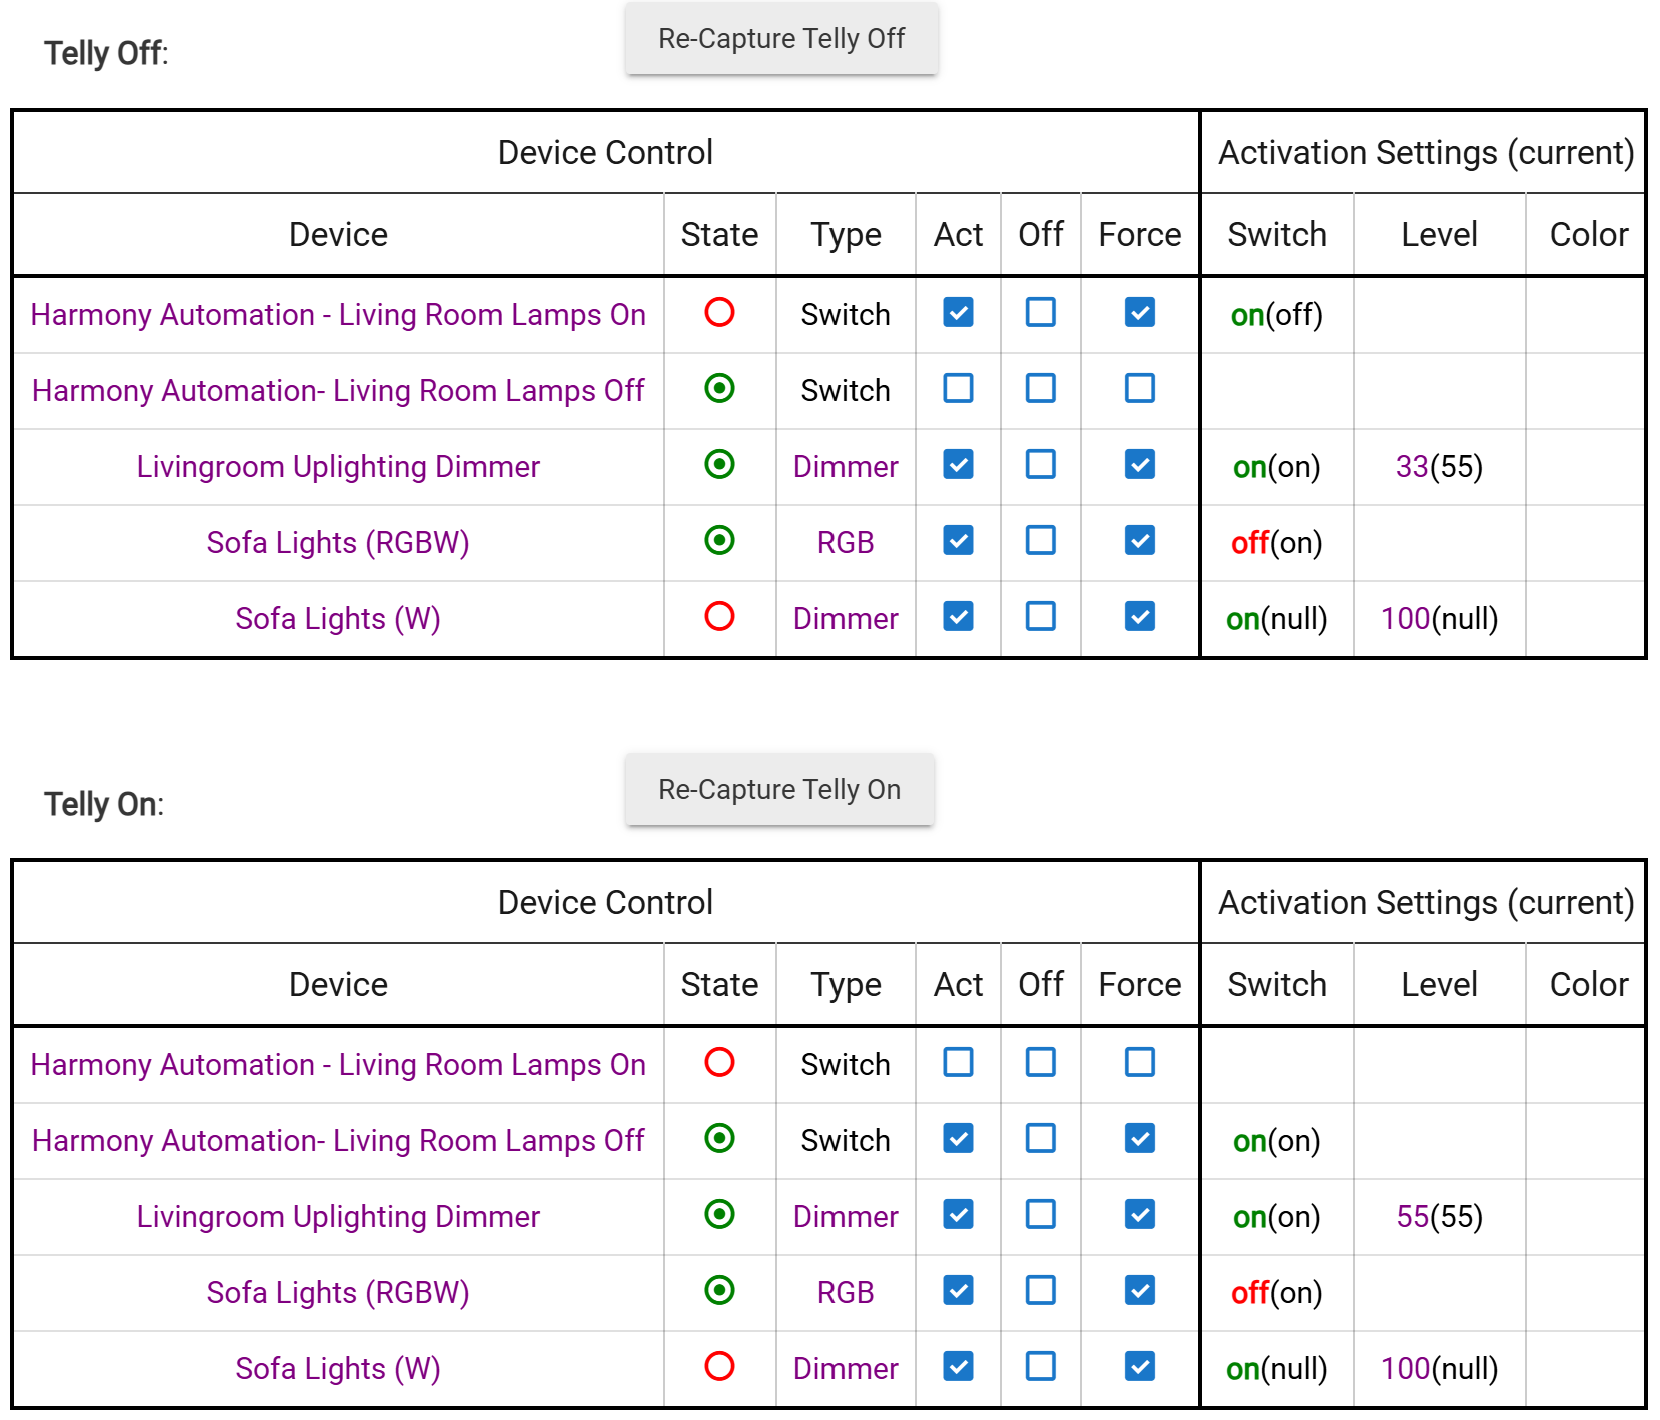Toggle state icon for Sofa Lights (W) in Telly Off

(719, 617)
